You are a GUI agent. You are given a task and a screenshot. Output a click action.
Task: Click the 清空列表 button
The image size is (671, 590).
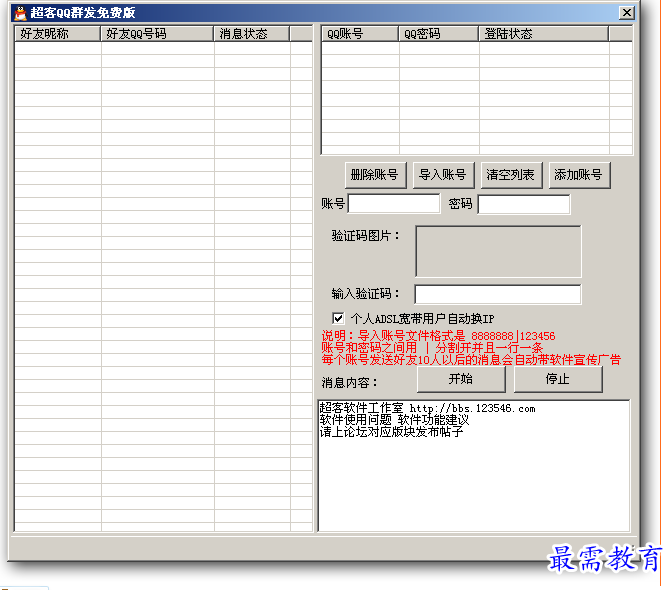coord(511,175)
